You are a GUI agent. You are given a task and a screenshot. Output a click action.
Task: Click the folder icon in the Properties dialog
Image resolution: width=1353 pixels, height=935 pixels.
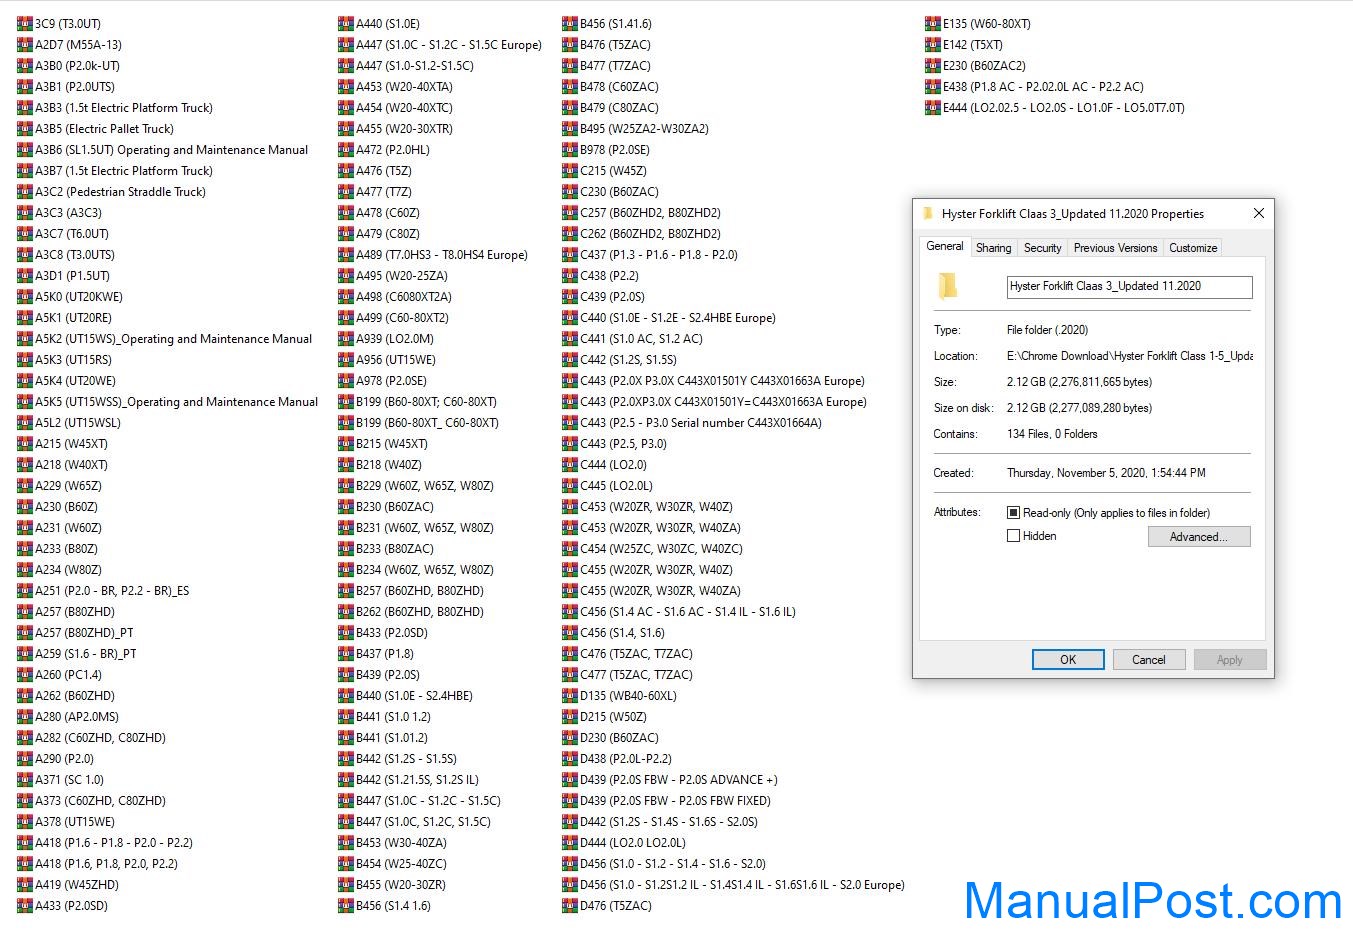pyautogui.click(x=948, y=286)
